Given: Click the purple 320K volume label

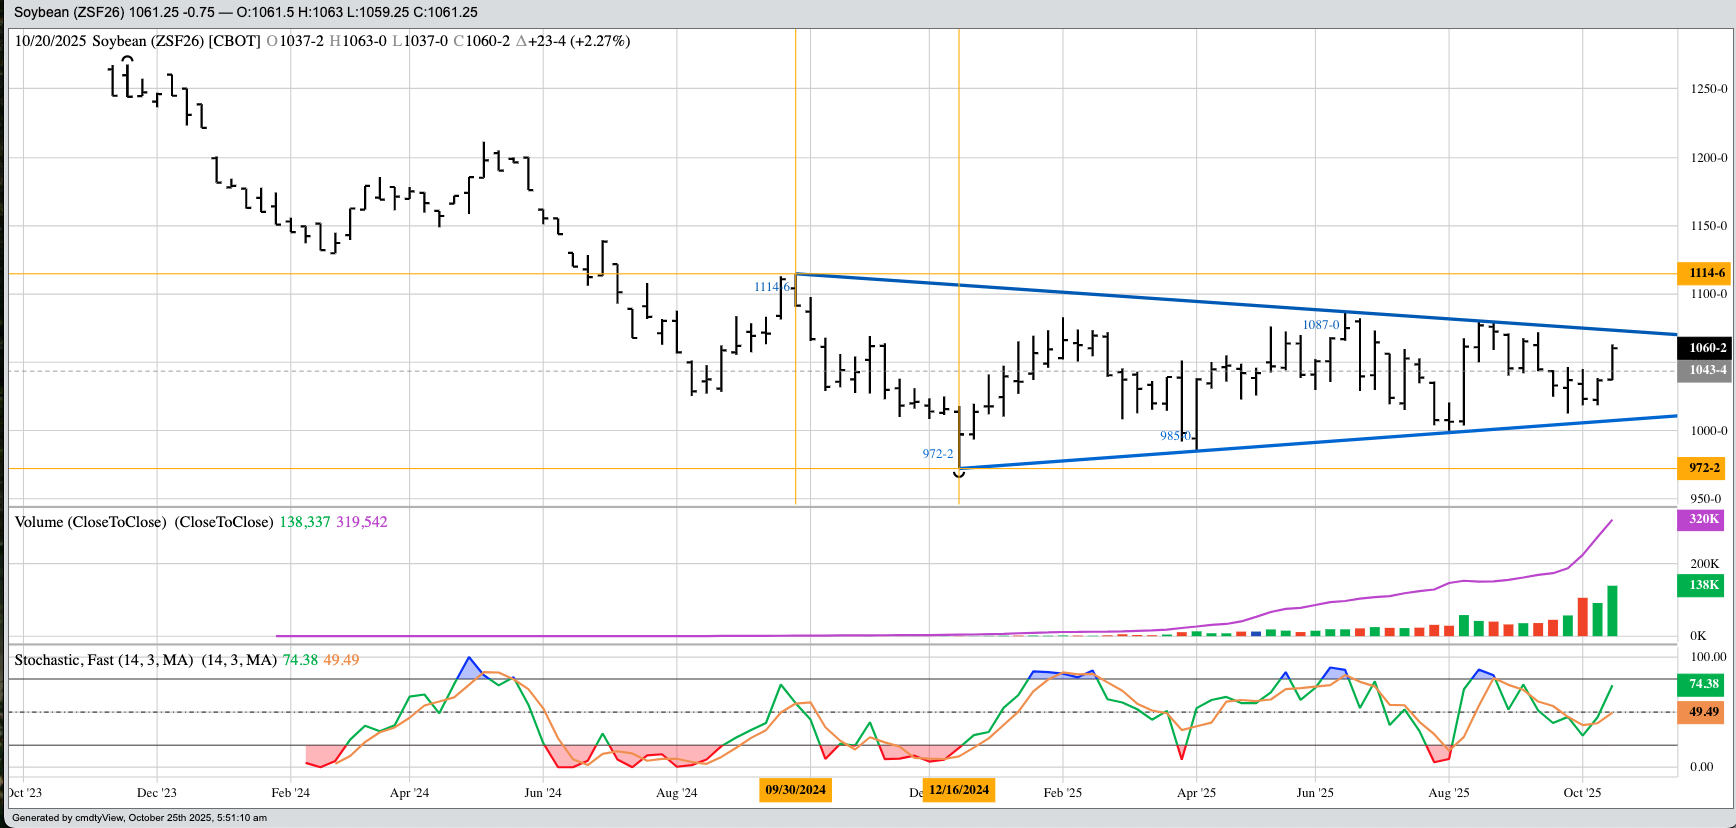Looking at the screenshot, I should coord(1704,519).
